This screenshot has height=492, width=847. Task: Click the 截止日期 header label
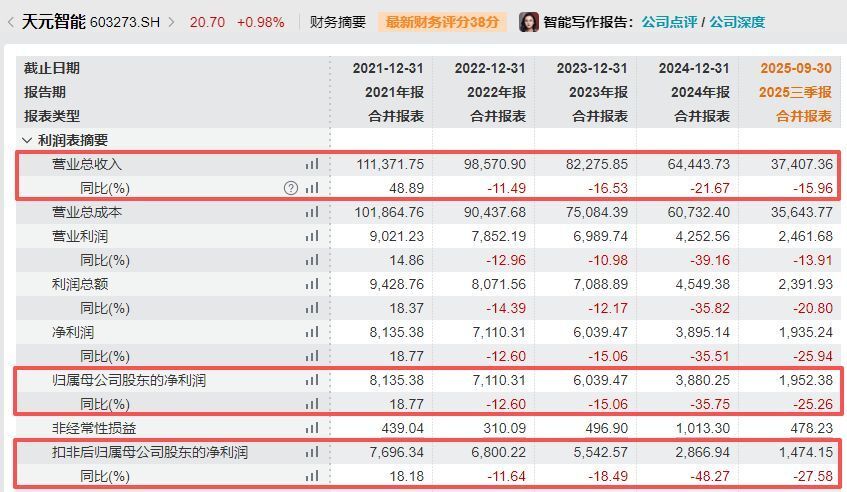pyautogui.click(x=52, y=68)
